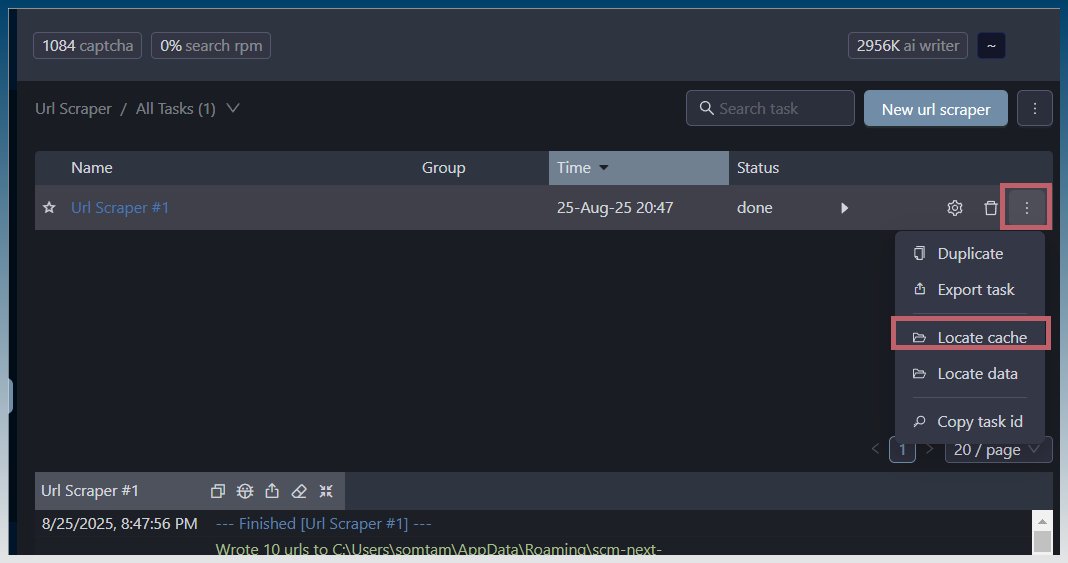Click the three-dot menu in task row
The width and height of the screenshot is (1068, 563).
(x=1026, y=208)
